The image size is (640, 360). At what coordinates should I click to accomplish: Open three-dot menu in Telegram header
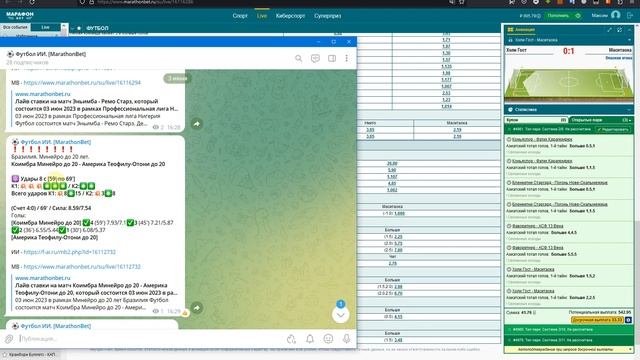tap(347, 58)
